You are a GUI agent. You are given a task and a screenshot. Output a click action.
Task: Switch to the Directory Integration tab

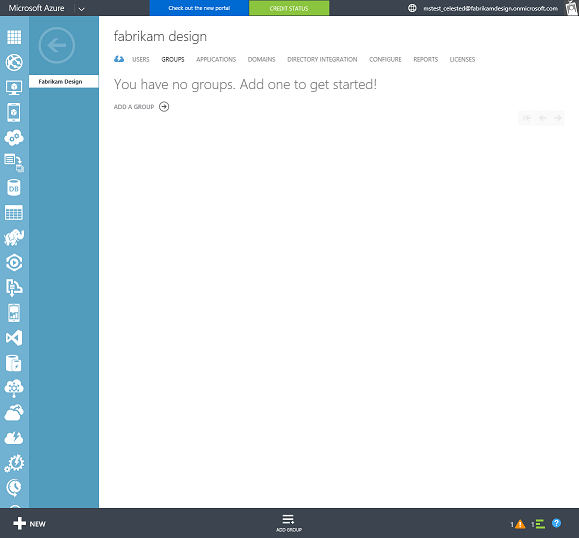322,59
